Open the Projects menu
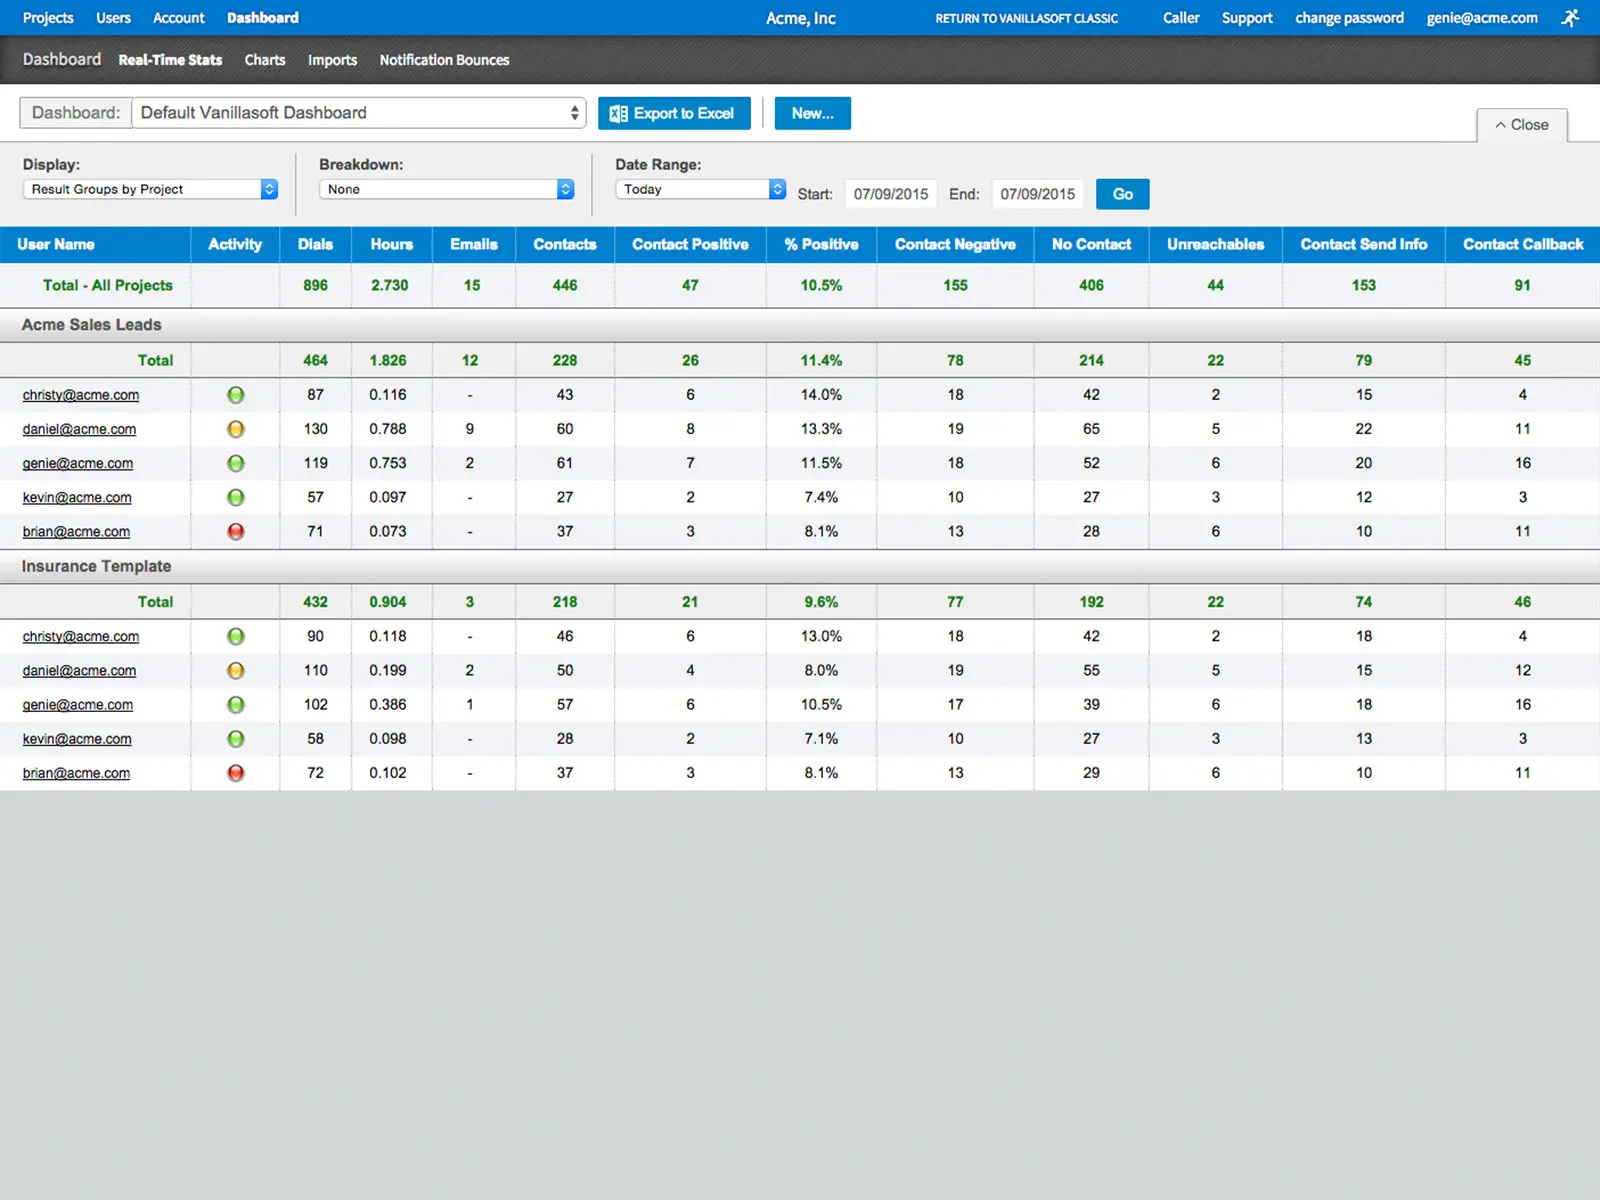 click(x=48, y=18)
